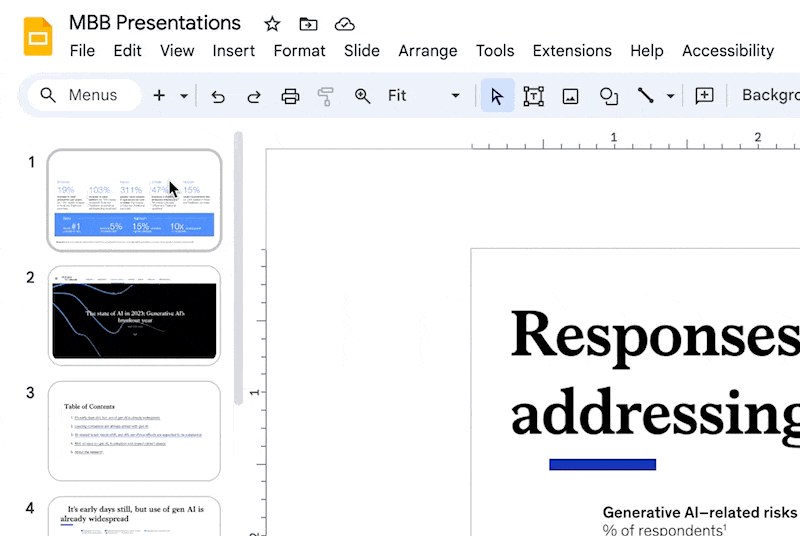Open the Help menu
The width and height of the screenshot is (800, 536).
pos(646,50)
